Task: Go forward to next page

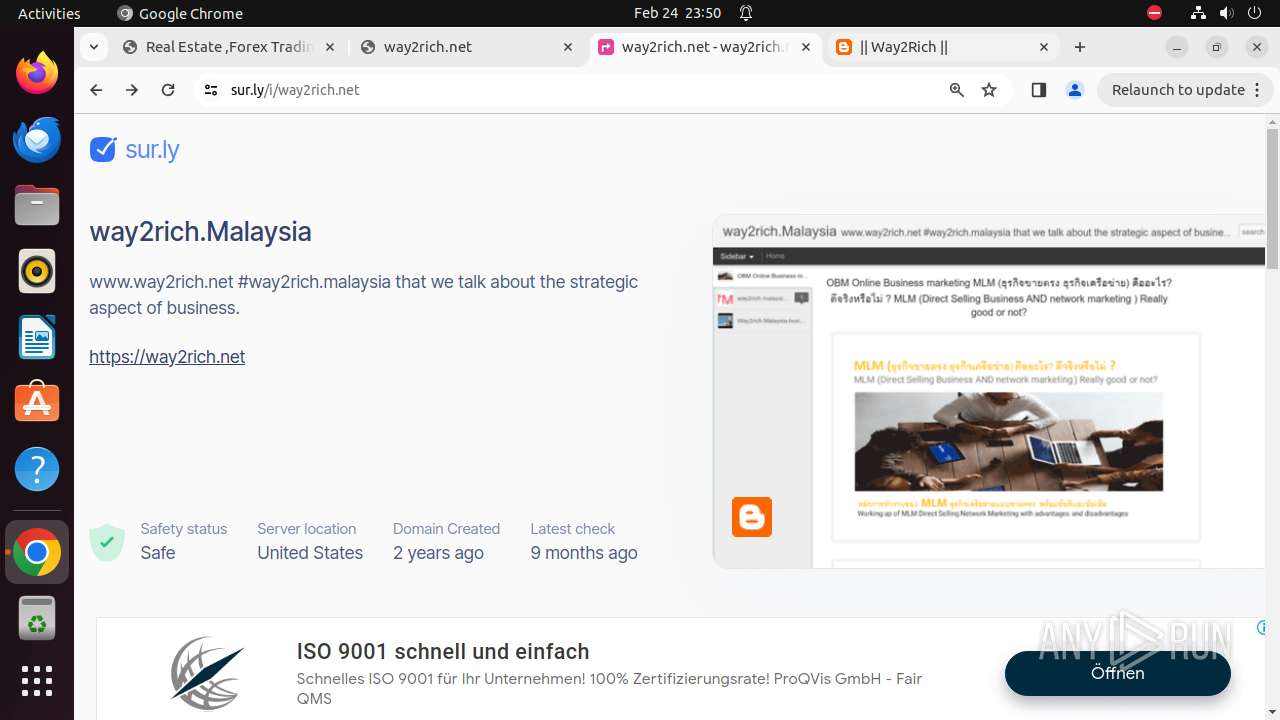Action: (132, 90)
